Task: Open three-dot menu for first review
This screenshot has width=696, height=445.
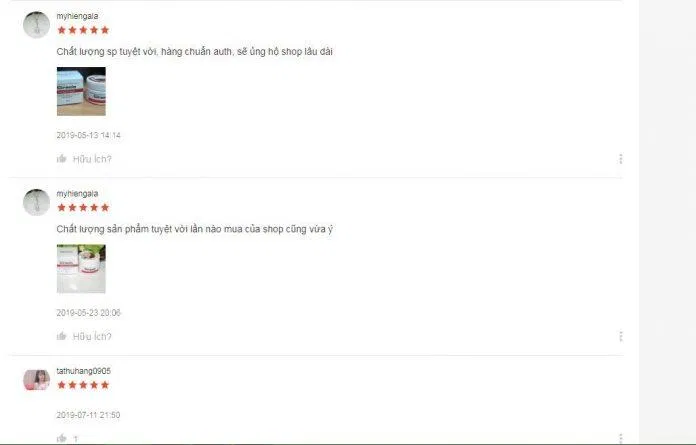Action: [621, 159]
